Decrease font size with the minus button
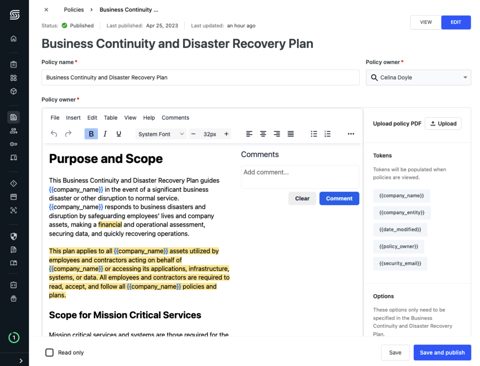Viewport: 480px width, 366px height. coord(193,134)
